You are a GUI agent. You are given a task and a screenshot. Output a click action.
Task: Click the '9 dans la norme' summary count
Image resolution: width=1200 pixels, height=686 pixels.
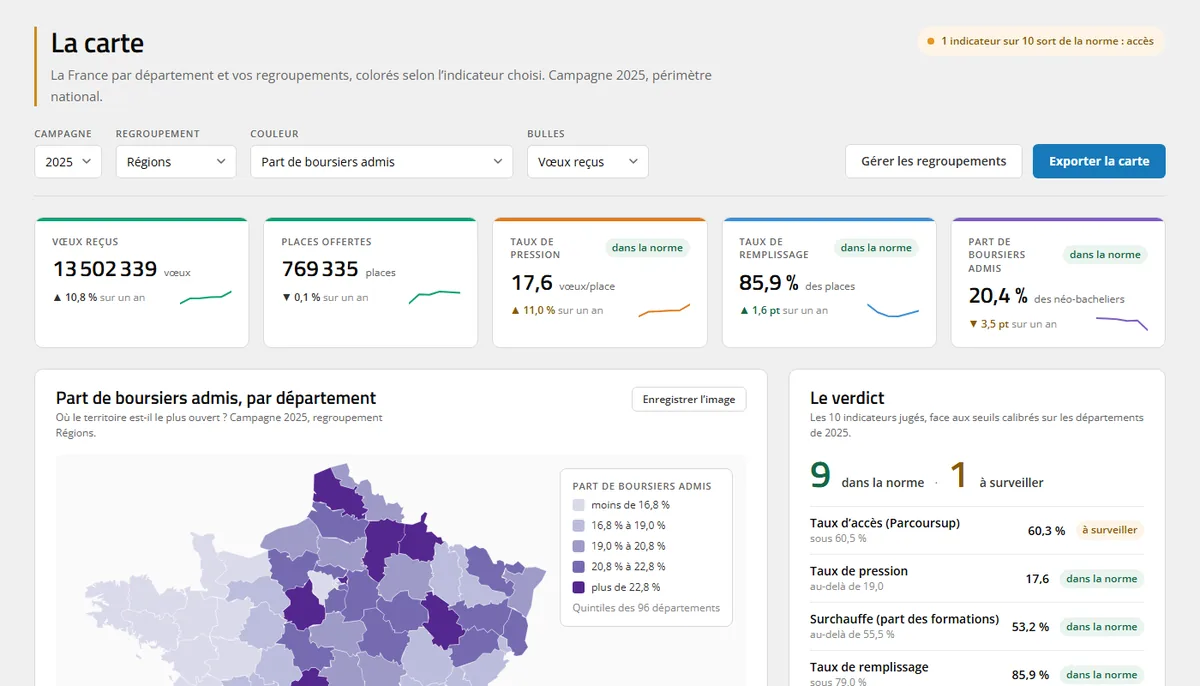click(867, 476)
